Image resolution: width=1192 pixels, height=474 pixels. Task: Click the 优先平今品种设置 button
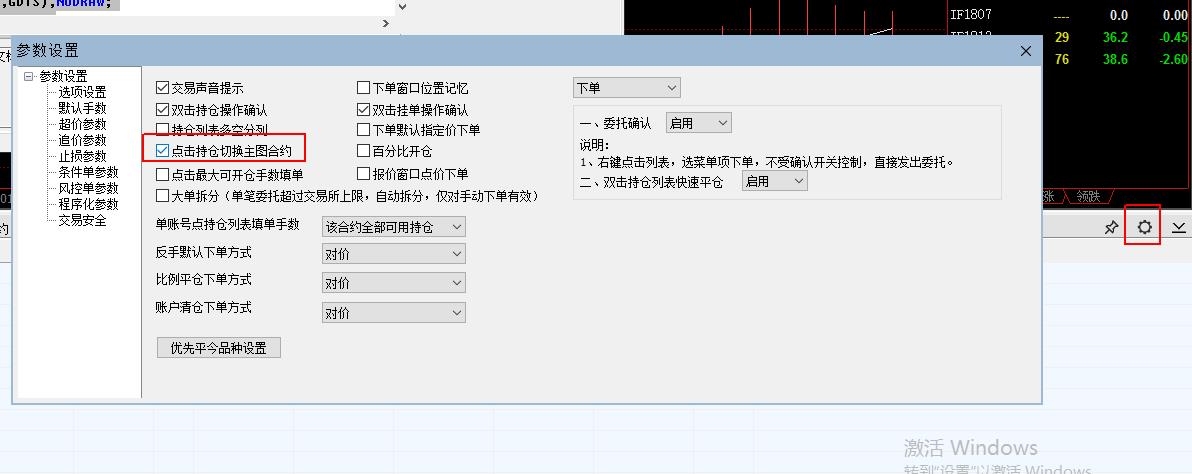point(219,348)
